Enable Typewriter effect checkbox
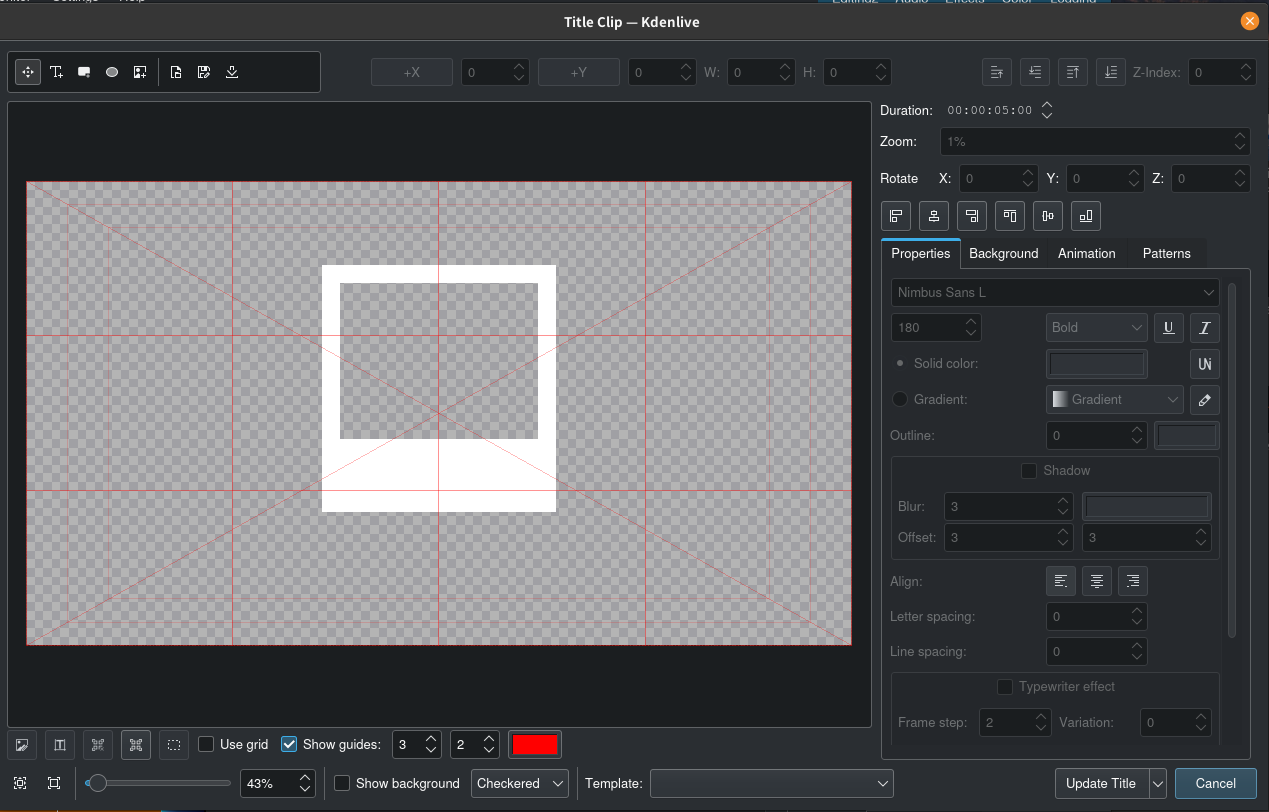The image size is (1269, 812). [1005, 686]
